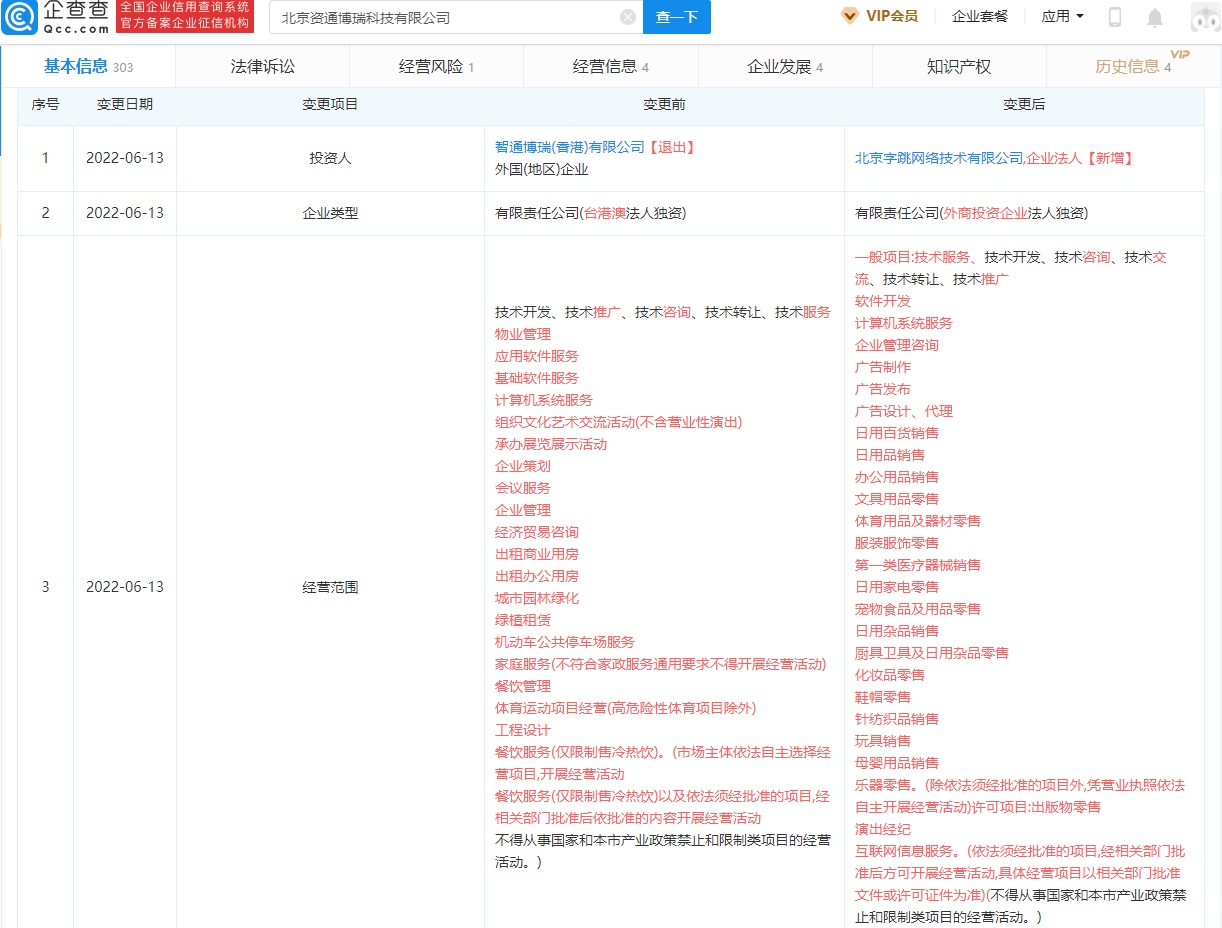Screen dimensions: 1222x928
Task: Click the 经营范围 change item cell
Action: pos(330,587)
